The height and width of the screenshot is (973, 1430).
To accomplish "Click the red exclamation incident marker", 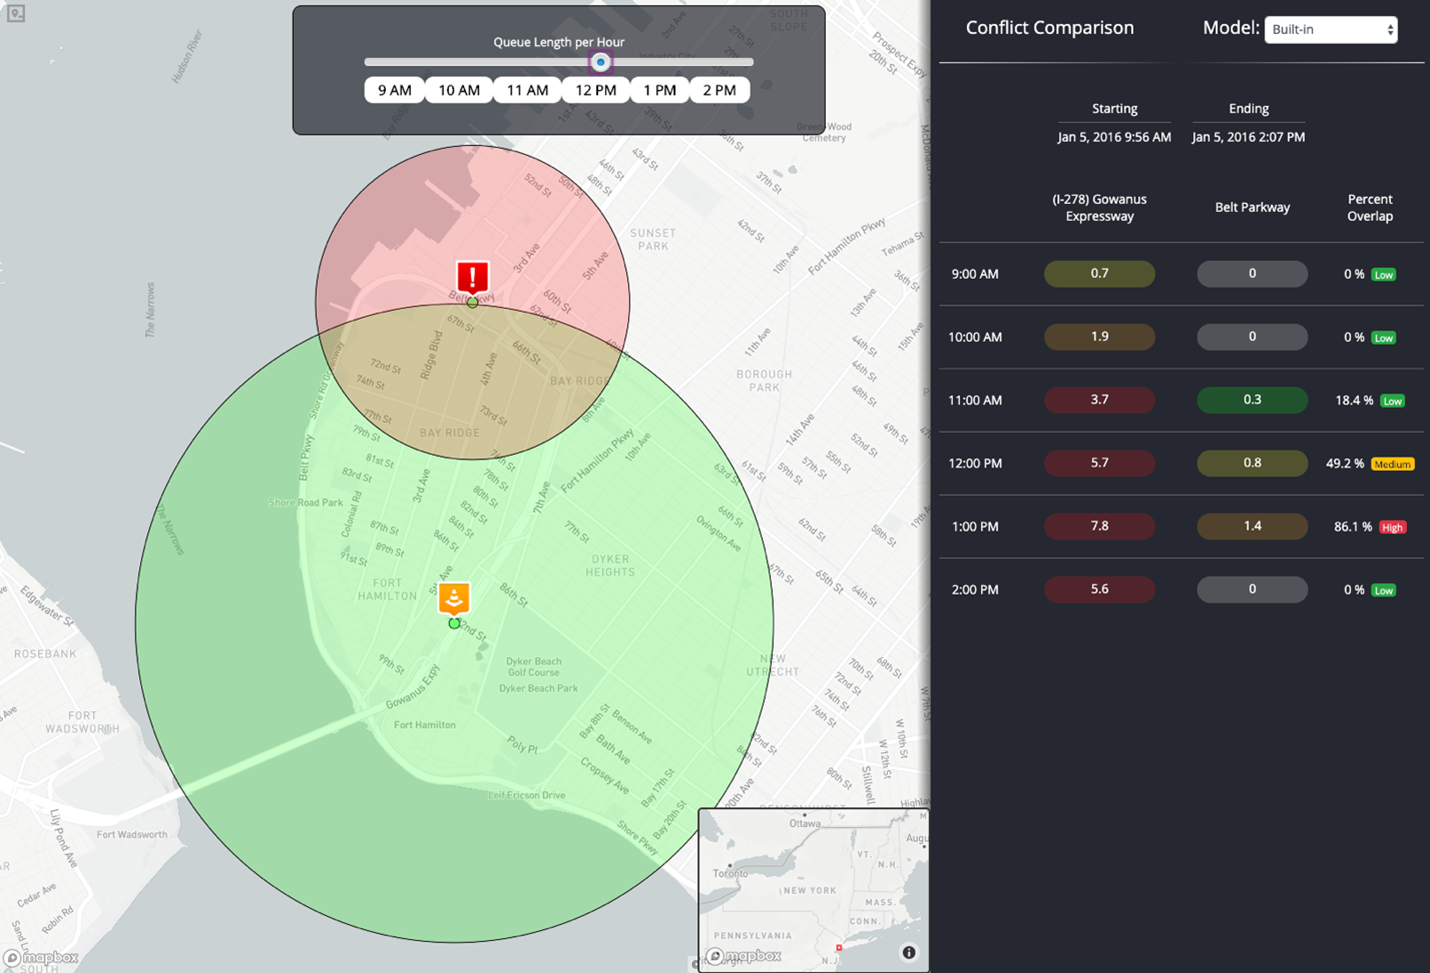I will [472, 277].
